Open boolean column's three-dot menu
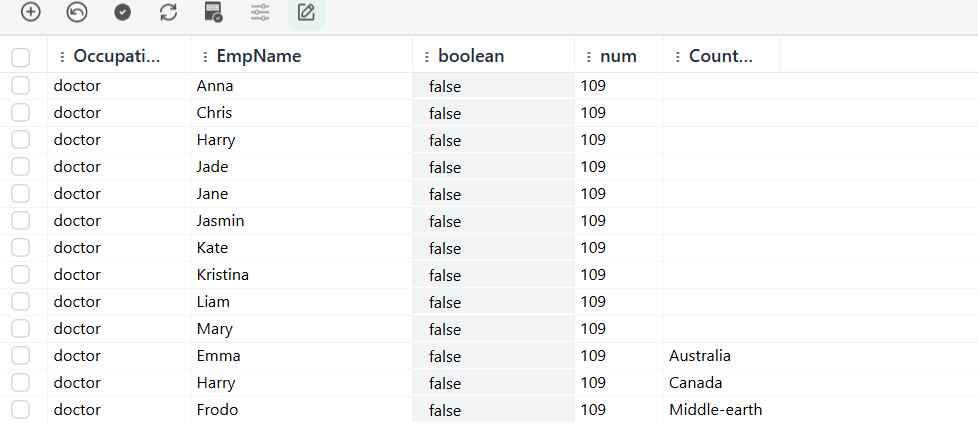This screenshot has height=423, width=978. (x=427, y=57)
